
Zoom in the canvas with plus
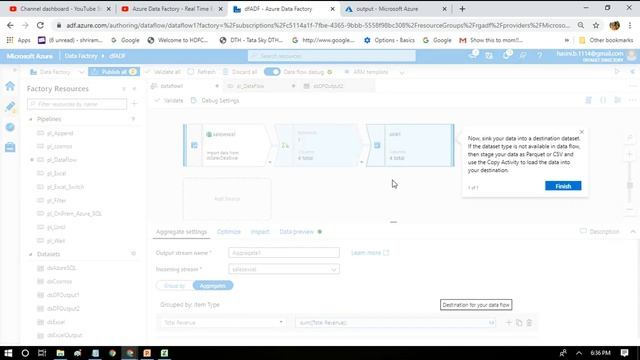point(630,155)
